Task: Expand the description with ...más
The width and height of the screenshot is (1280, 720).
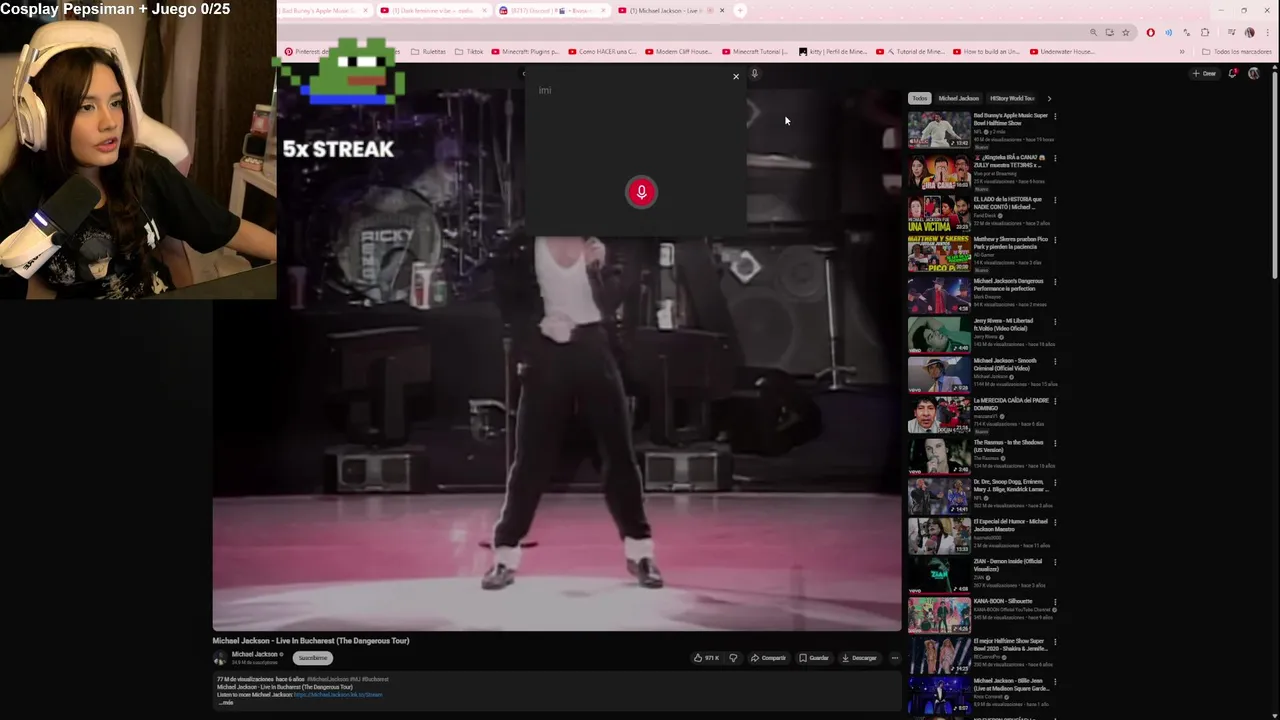Action: tap(226, 703)
